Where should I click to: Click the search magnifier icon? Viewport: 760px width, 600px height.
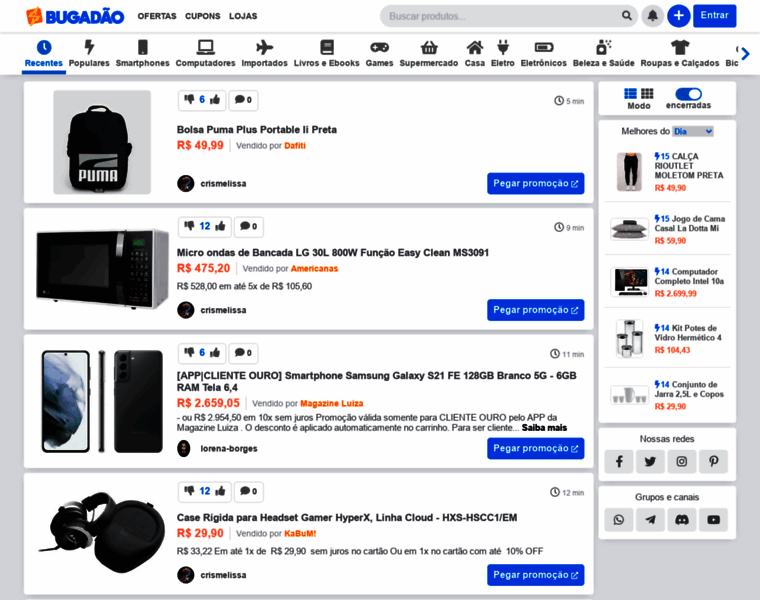point(627,16)
